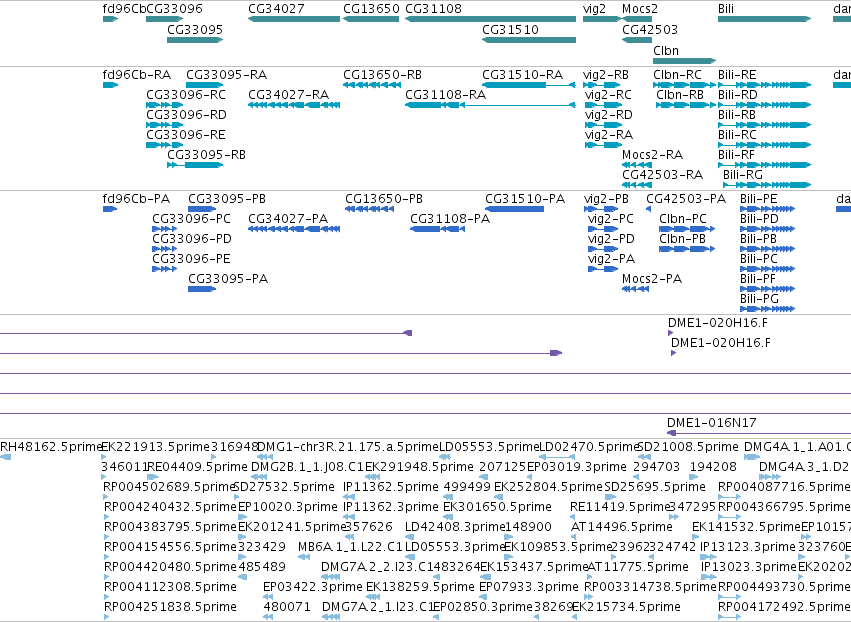This screenshot has width=851, height=622.
Task: Select the Clbn-PC protein label
Action: click(683, 219)
